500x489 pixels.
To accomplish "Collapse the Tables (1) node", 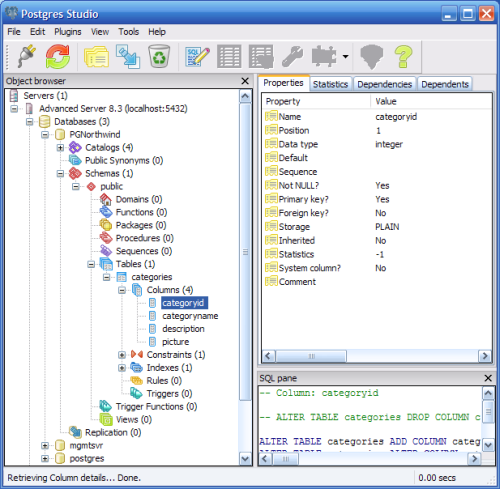I will click(x=91, y=264).
